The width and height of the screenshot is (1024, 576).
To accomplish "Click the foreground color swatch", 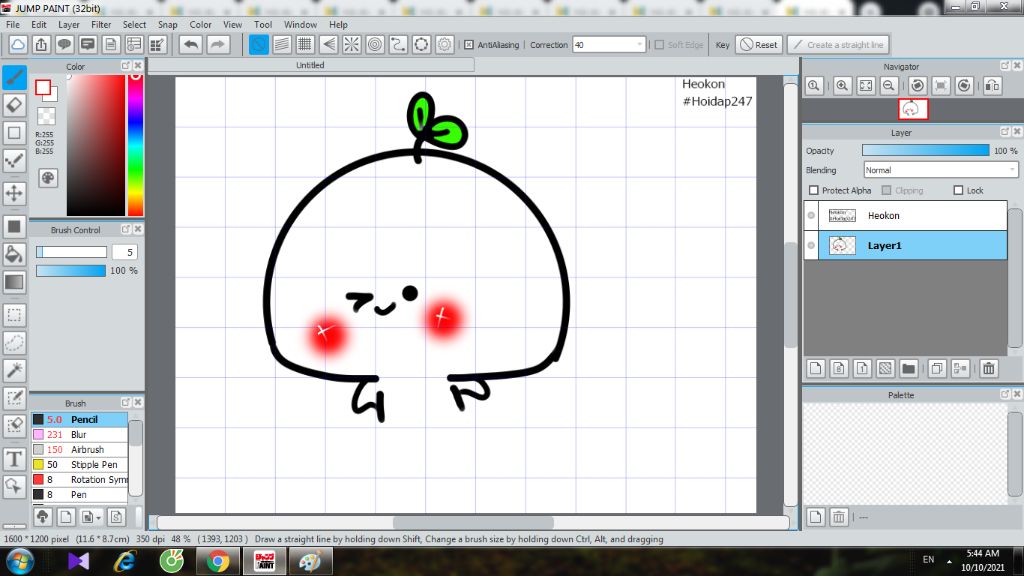I will click(43, 88).
